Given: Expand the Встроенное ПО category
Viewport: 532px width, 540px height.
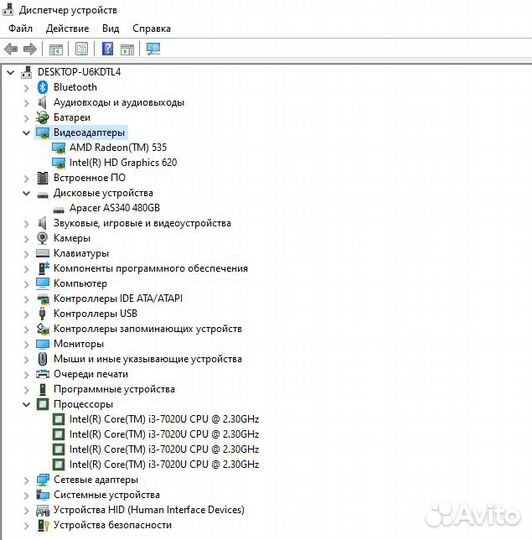Looking at the screenshot, I should tap(27, 178).
